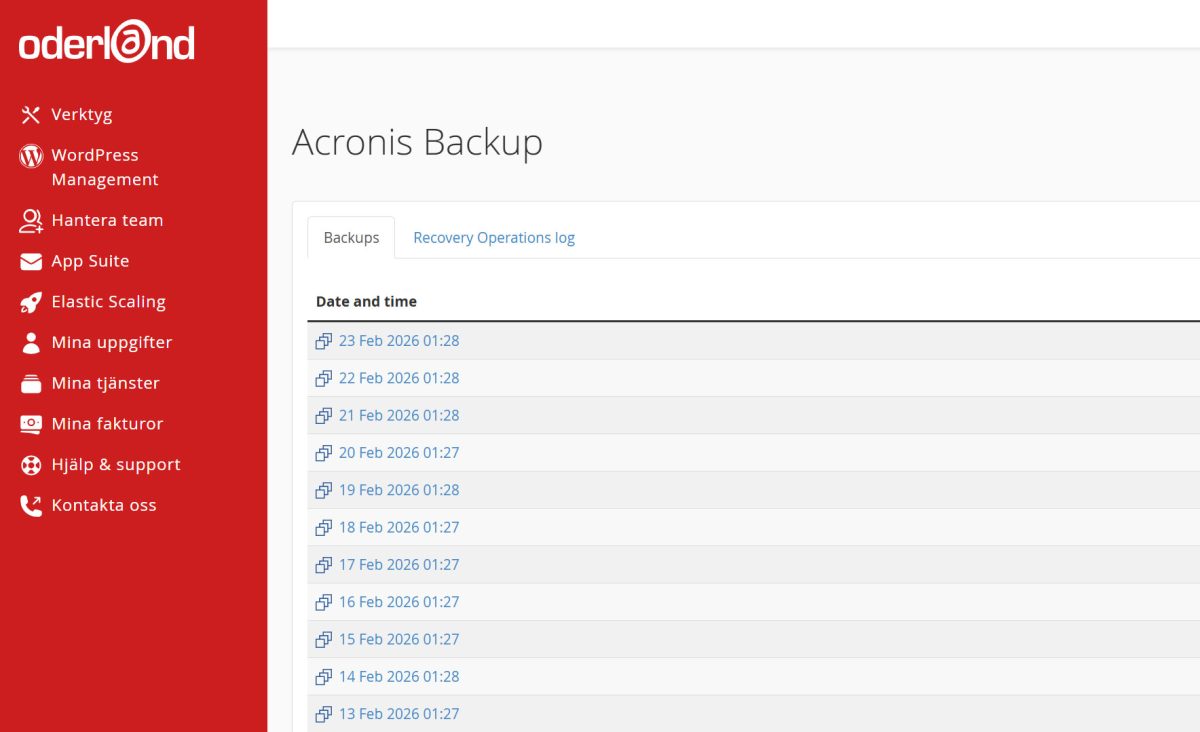Image resolution: width=1200 pixels, height=732 pixels.
Task: Open backup from 16 Feb 2026 01:27
Action: click(x=399, y=602)
